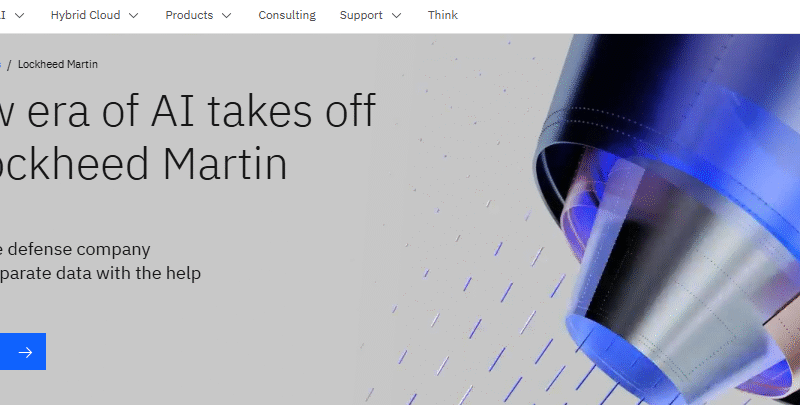Open the Hybrid Cloud menu label

85,15
